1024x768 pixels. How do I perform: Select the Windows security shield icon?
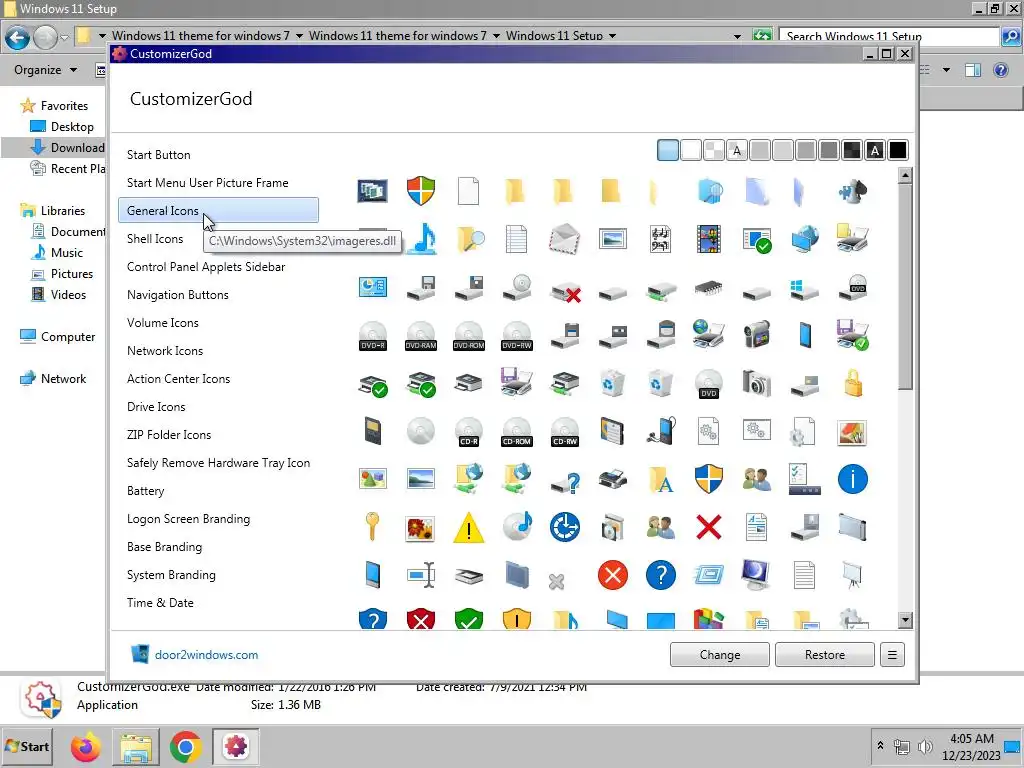coord(421,191)
